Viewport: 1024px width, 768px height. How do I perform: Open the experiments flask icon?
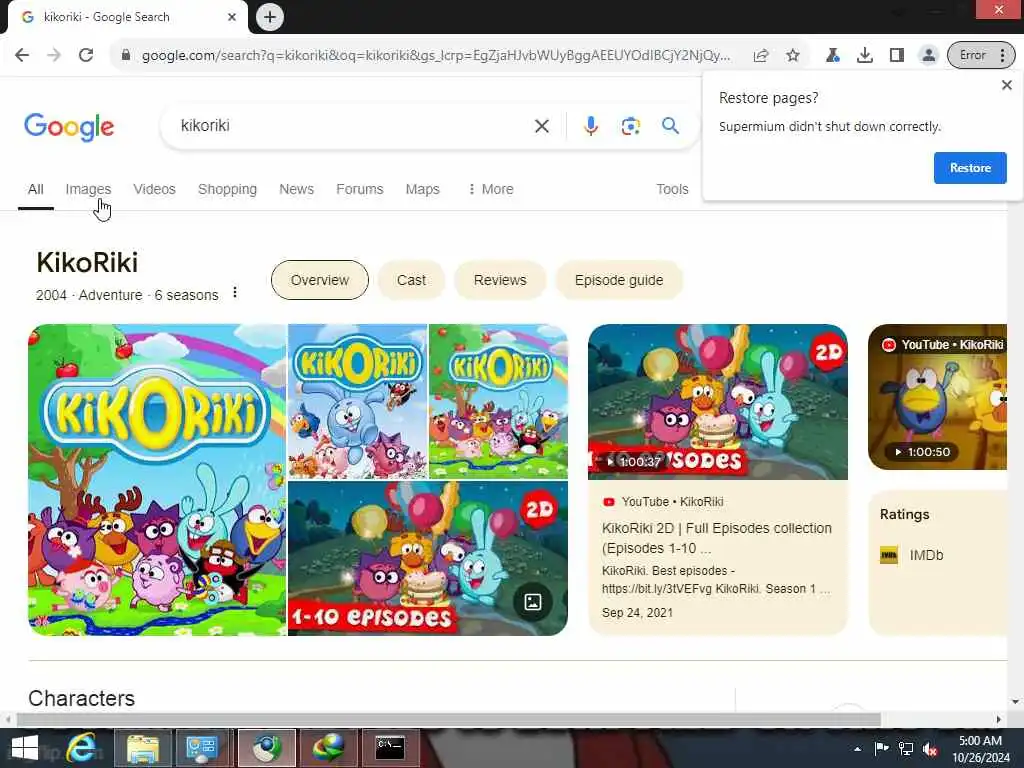[x=833, y=56]
